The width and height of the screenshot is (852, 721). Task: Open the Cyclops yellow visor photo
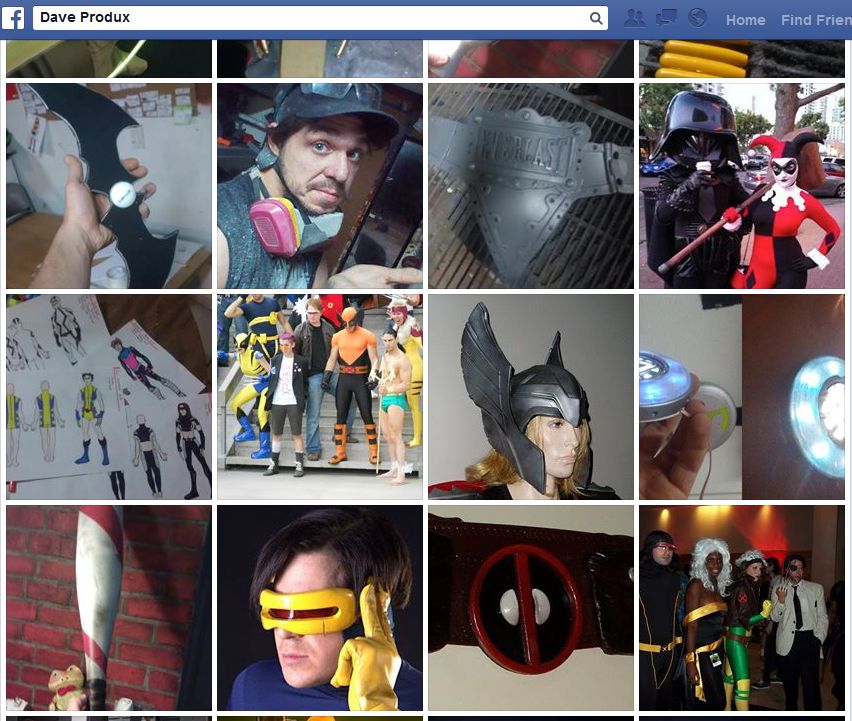click(x=320, y=608)
